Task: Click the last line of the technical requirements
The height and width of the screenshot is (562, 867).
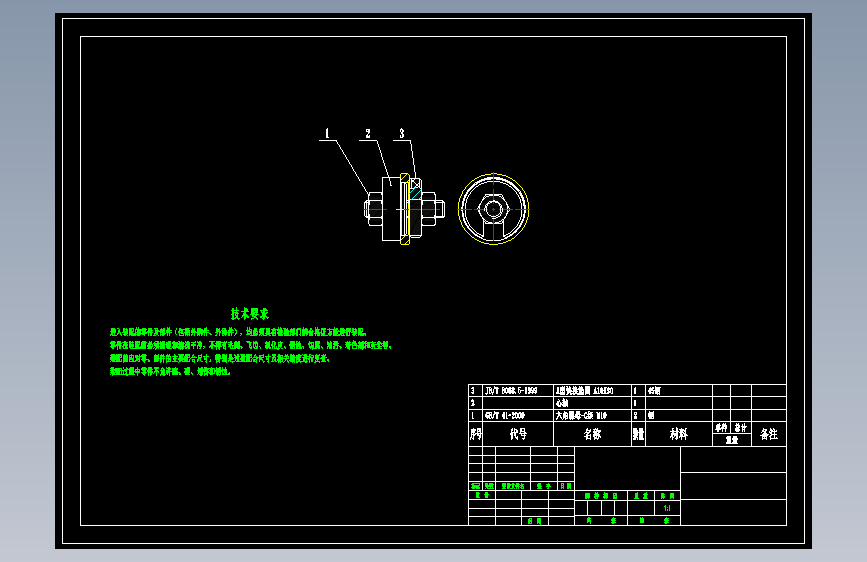Action: [x=170, y=372]
